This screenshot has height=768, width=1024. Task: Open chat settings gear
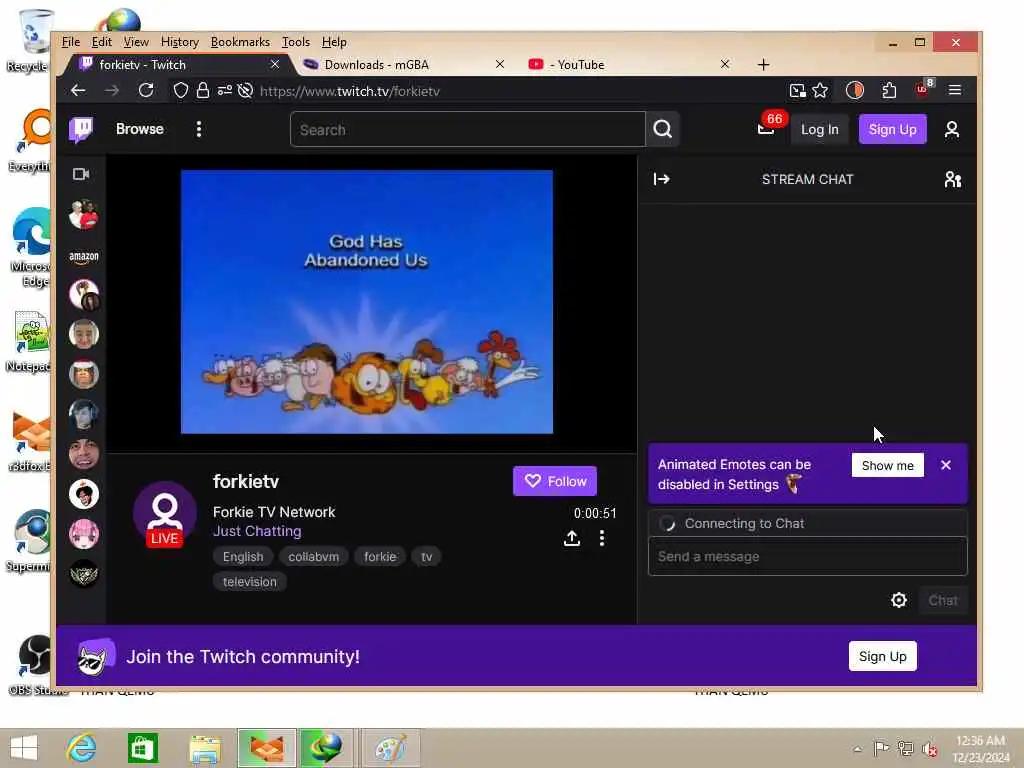point(899,600)
